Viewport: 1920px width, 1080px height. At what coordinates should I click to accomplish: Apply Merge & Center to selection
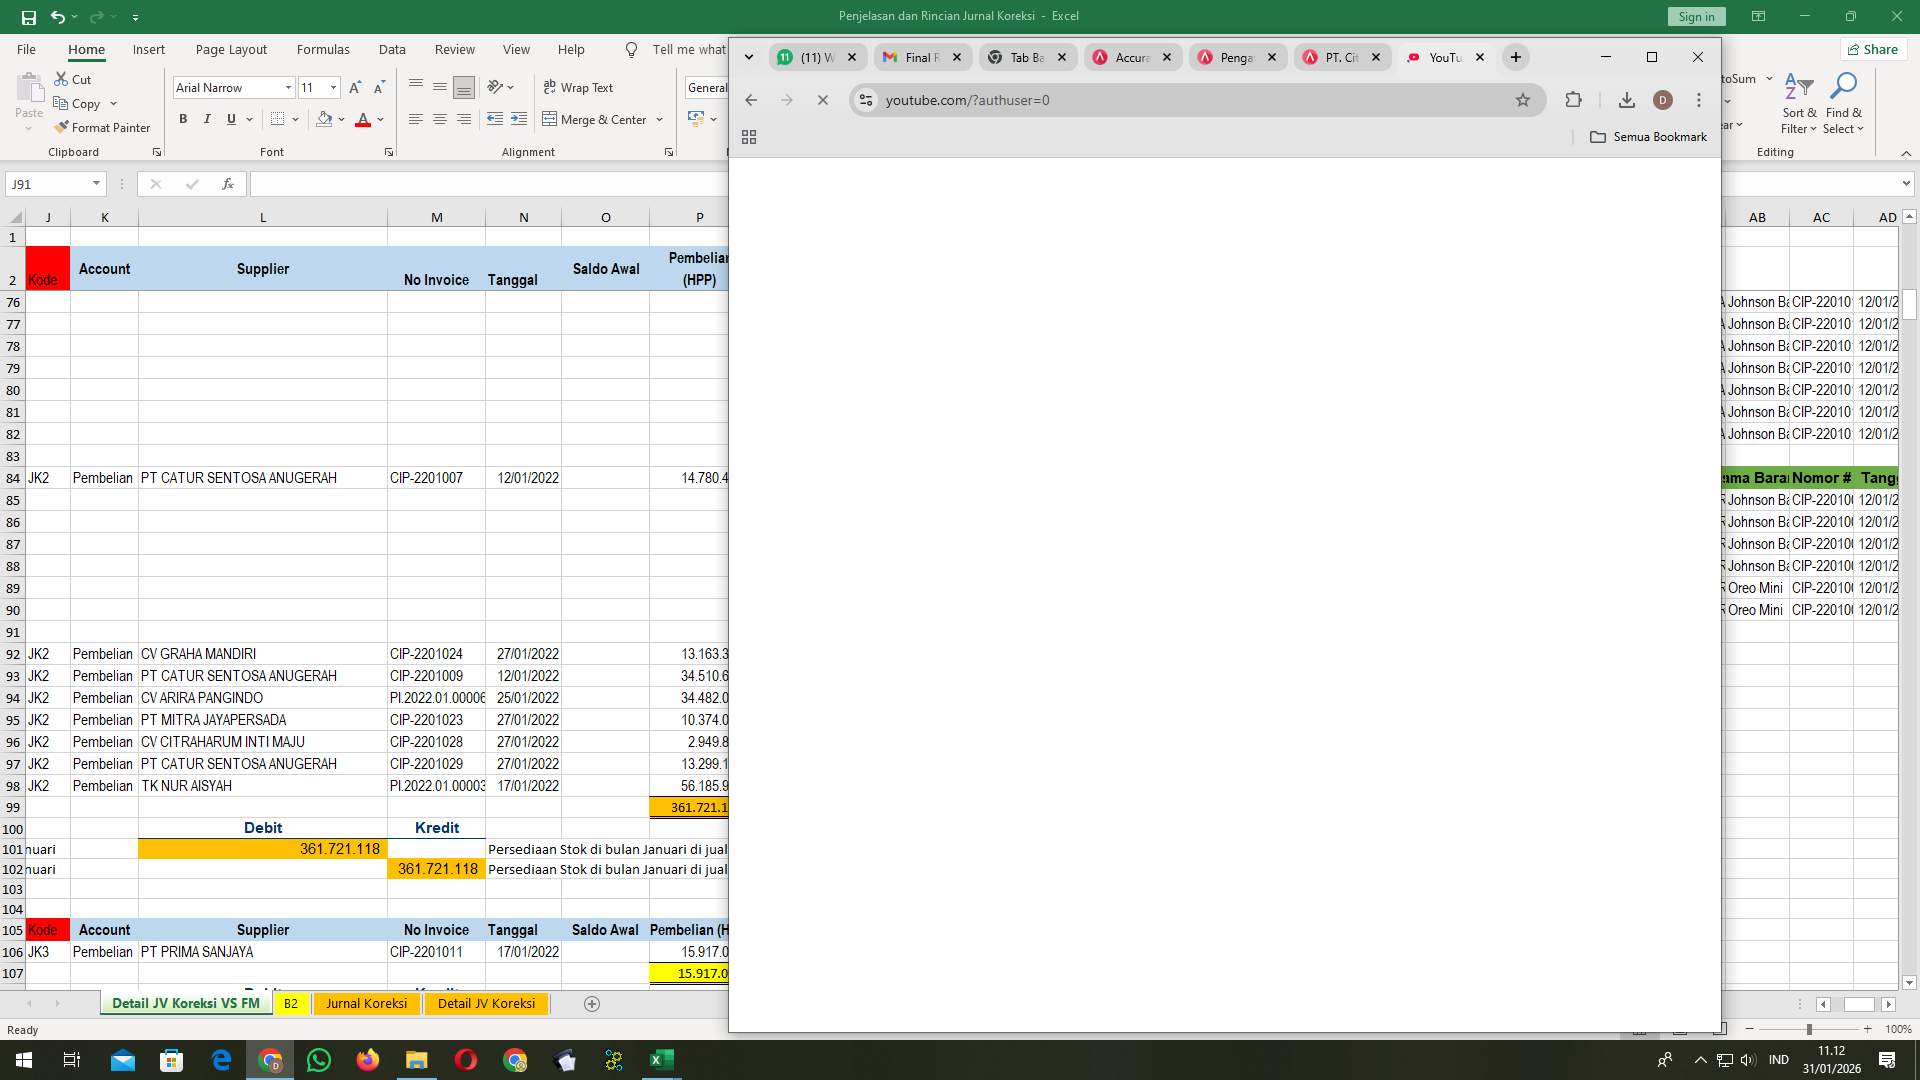coord(596,119)
